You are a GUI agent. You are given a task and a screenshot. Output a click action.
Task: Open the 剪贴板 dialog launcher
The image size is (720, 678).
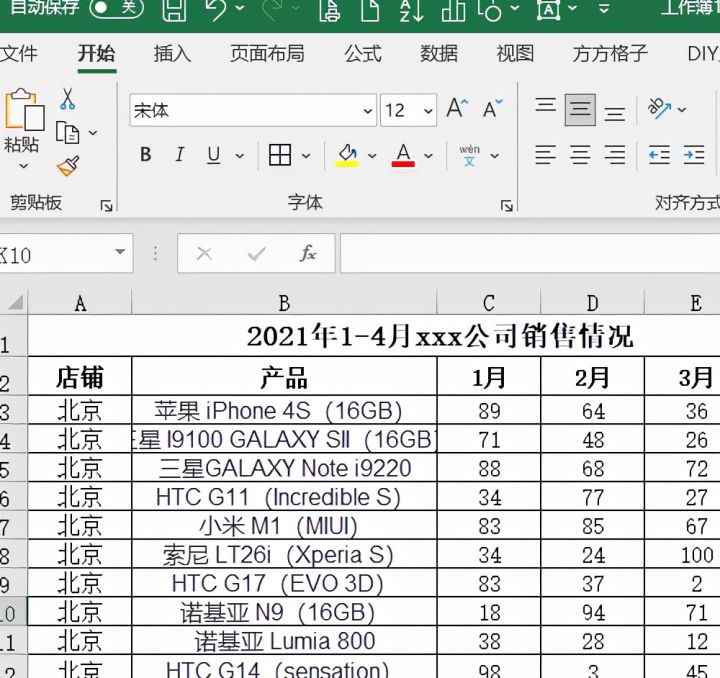(107, 206)
